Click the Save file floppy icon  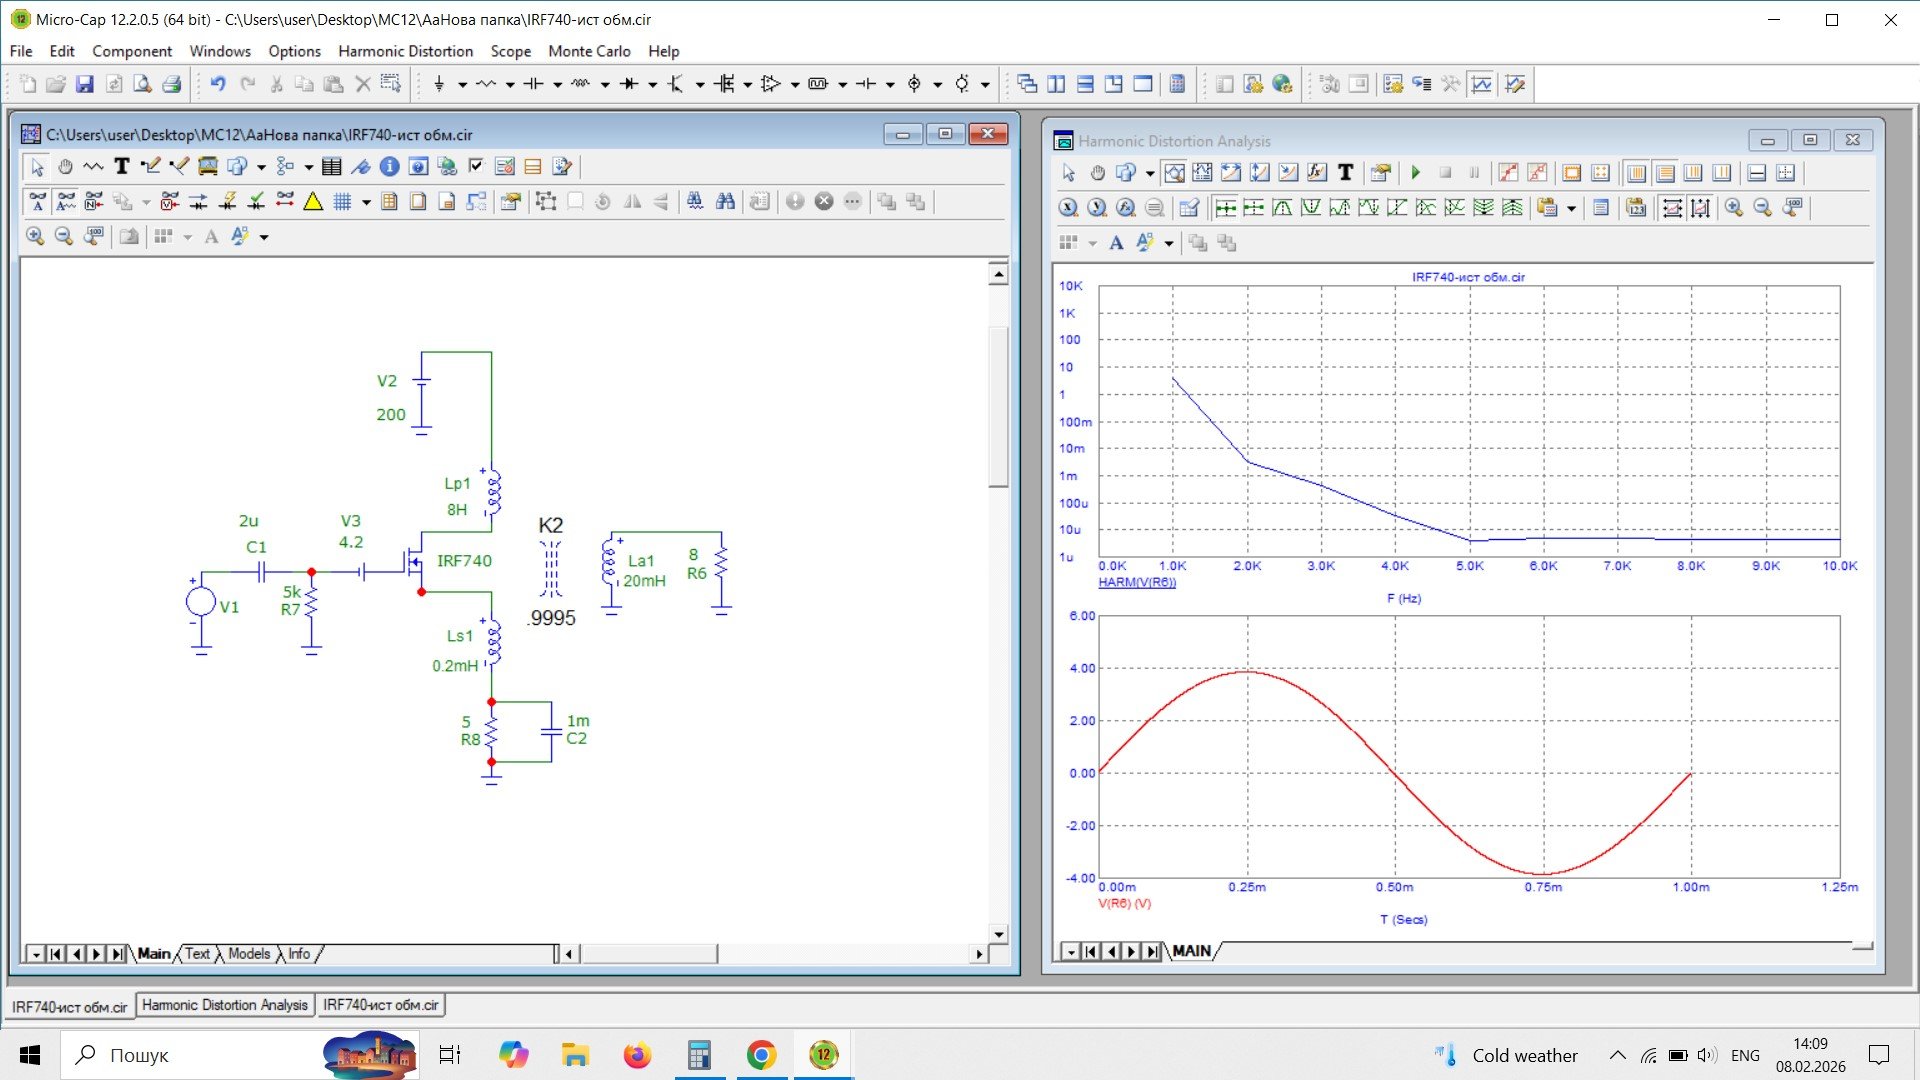85,84
